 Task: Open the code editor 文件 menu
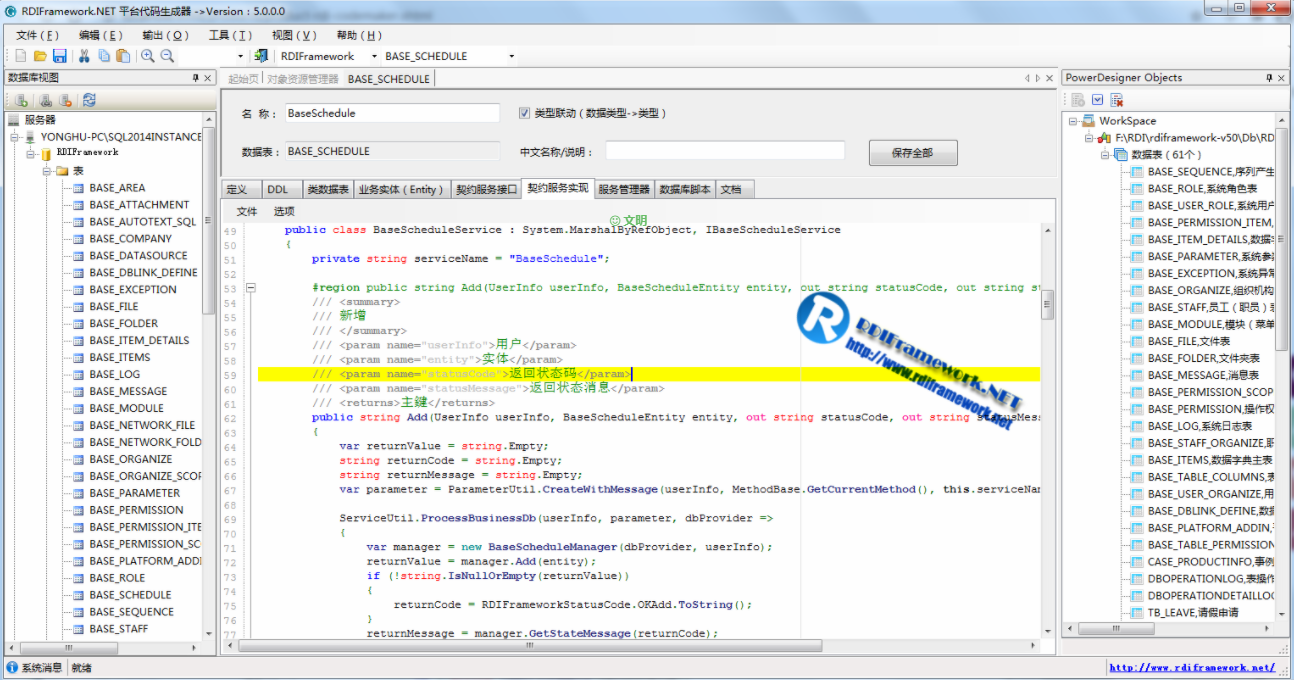coord(246,211)
